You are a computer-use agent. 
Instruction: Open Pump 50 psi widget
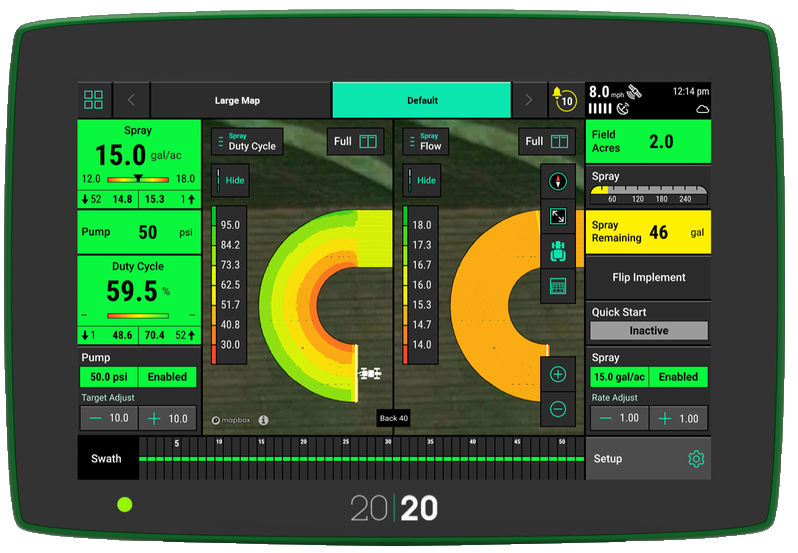coord(139,232)
